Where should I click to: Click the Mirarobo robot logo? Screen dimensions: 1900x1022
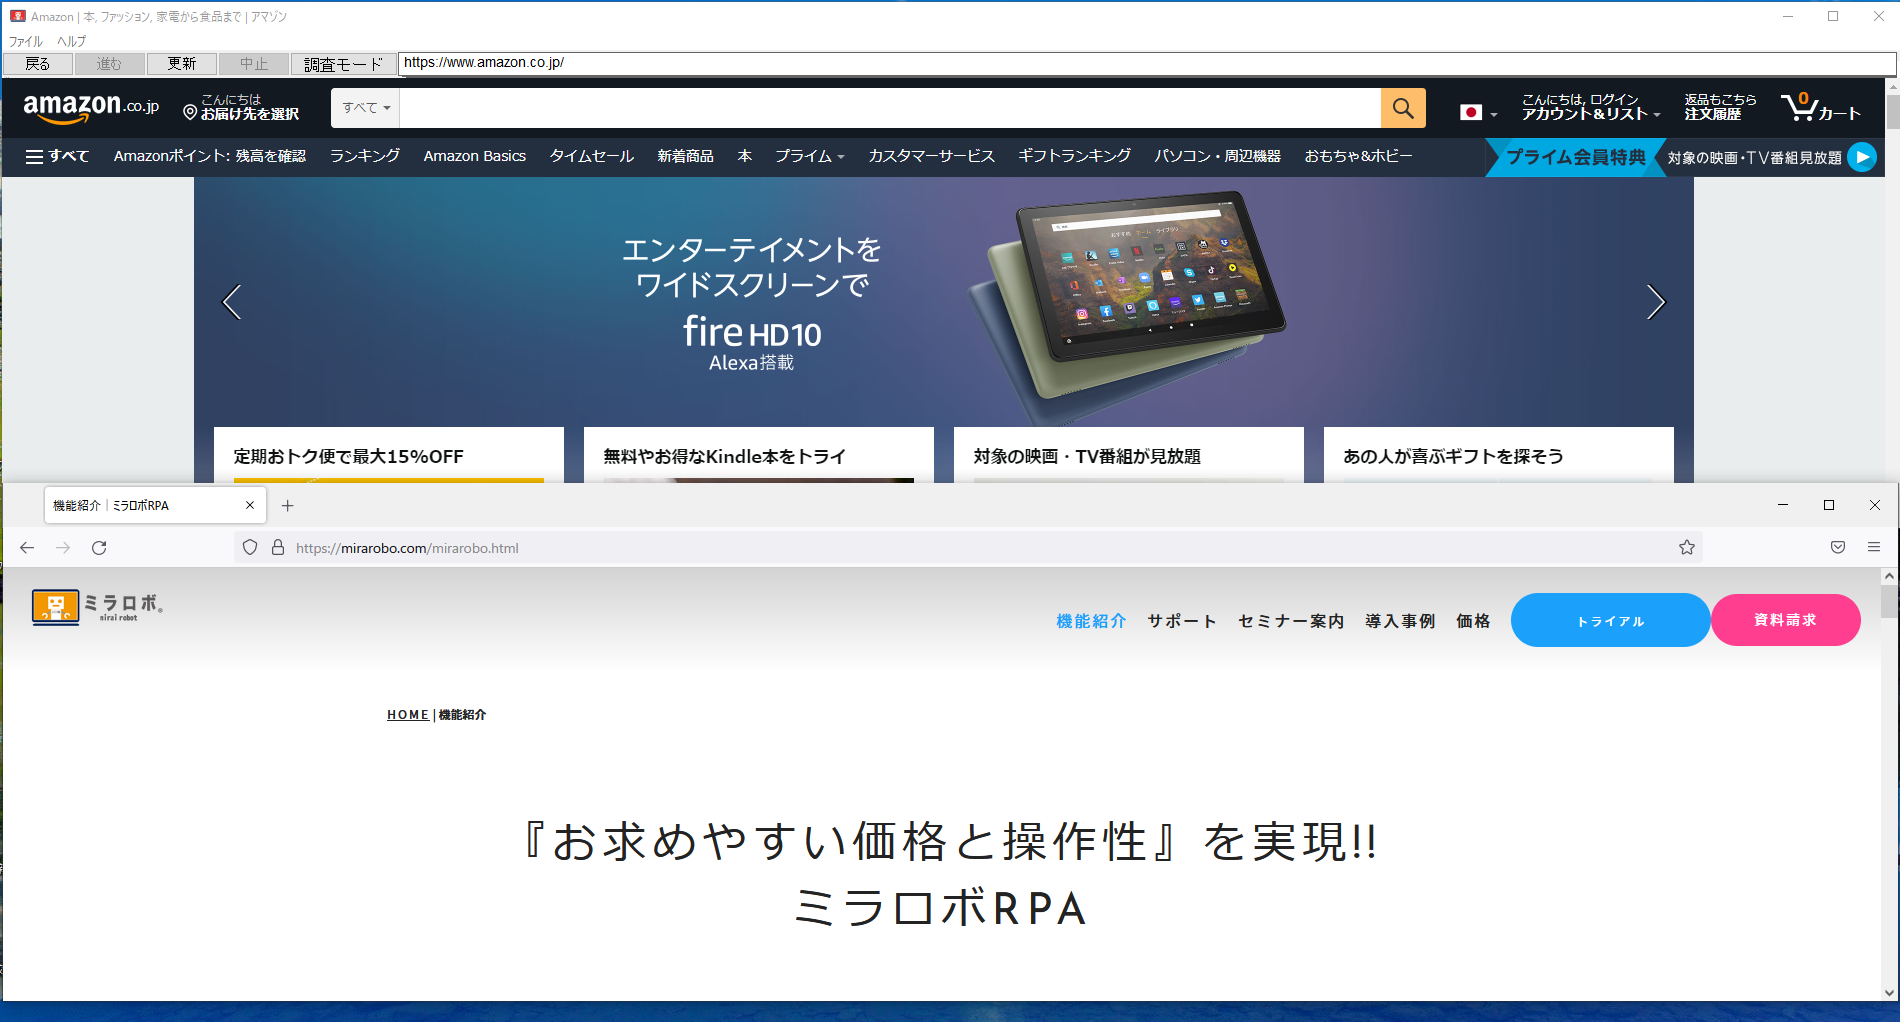click(97, 606)
